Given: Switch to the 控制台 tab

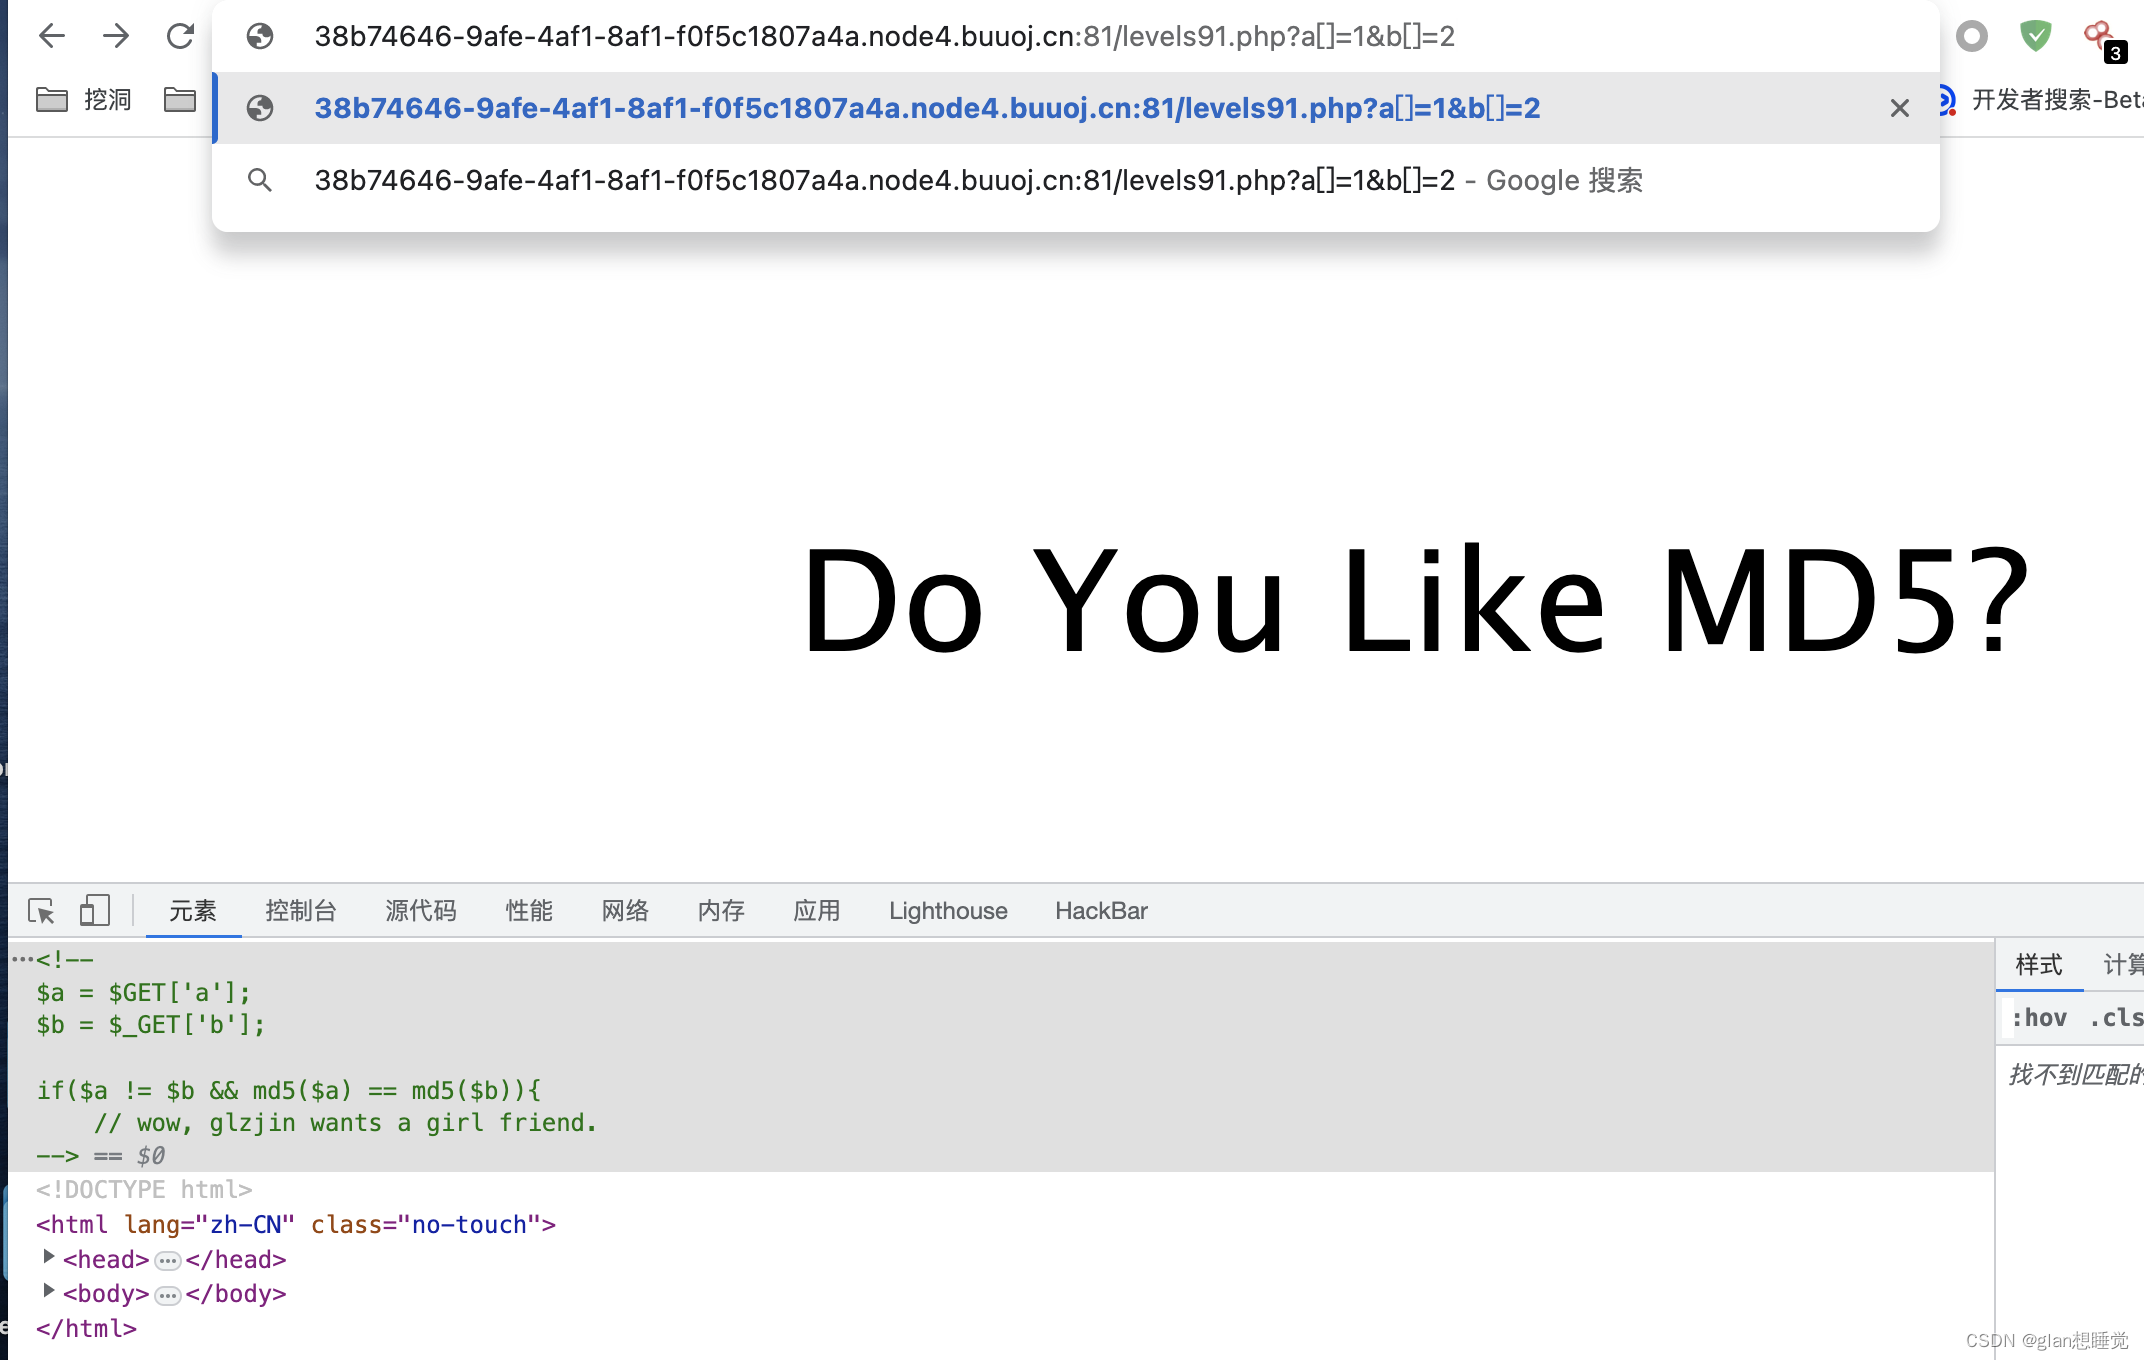Looking at the screenshot, I should point(301,911).
